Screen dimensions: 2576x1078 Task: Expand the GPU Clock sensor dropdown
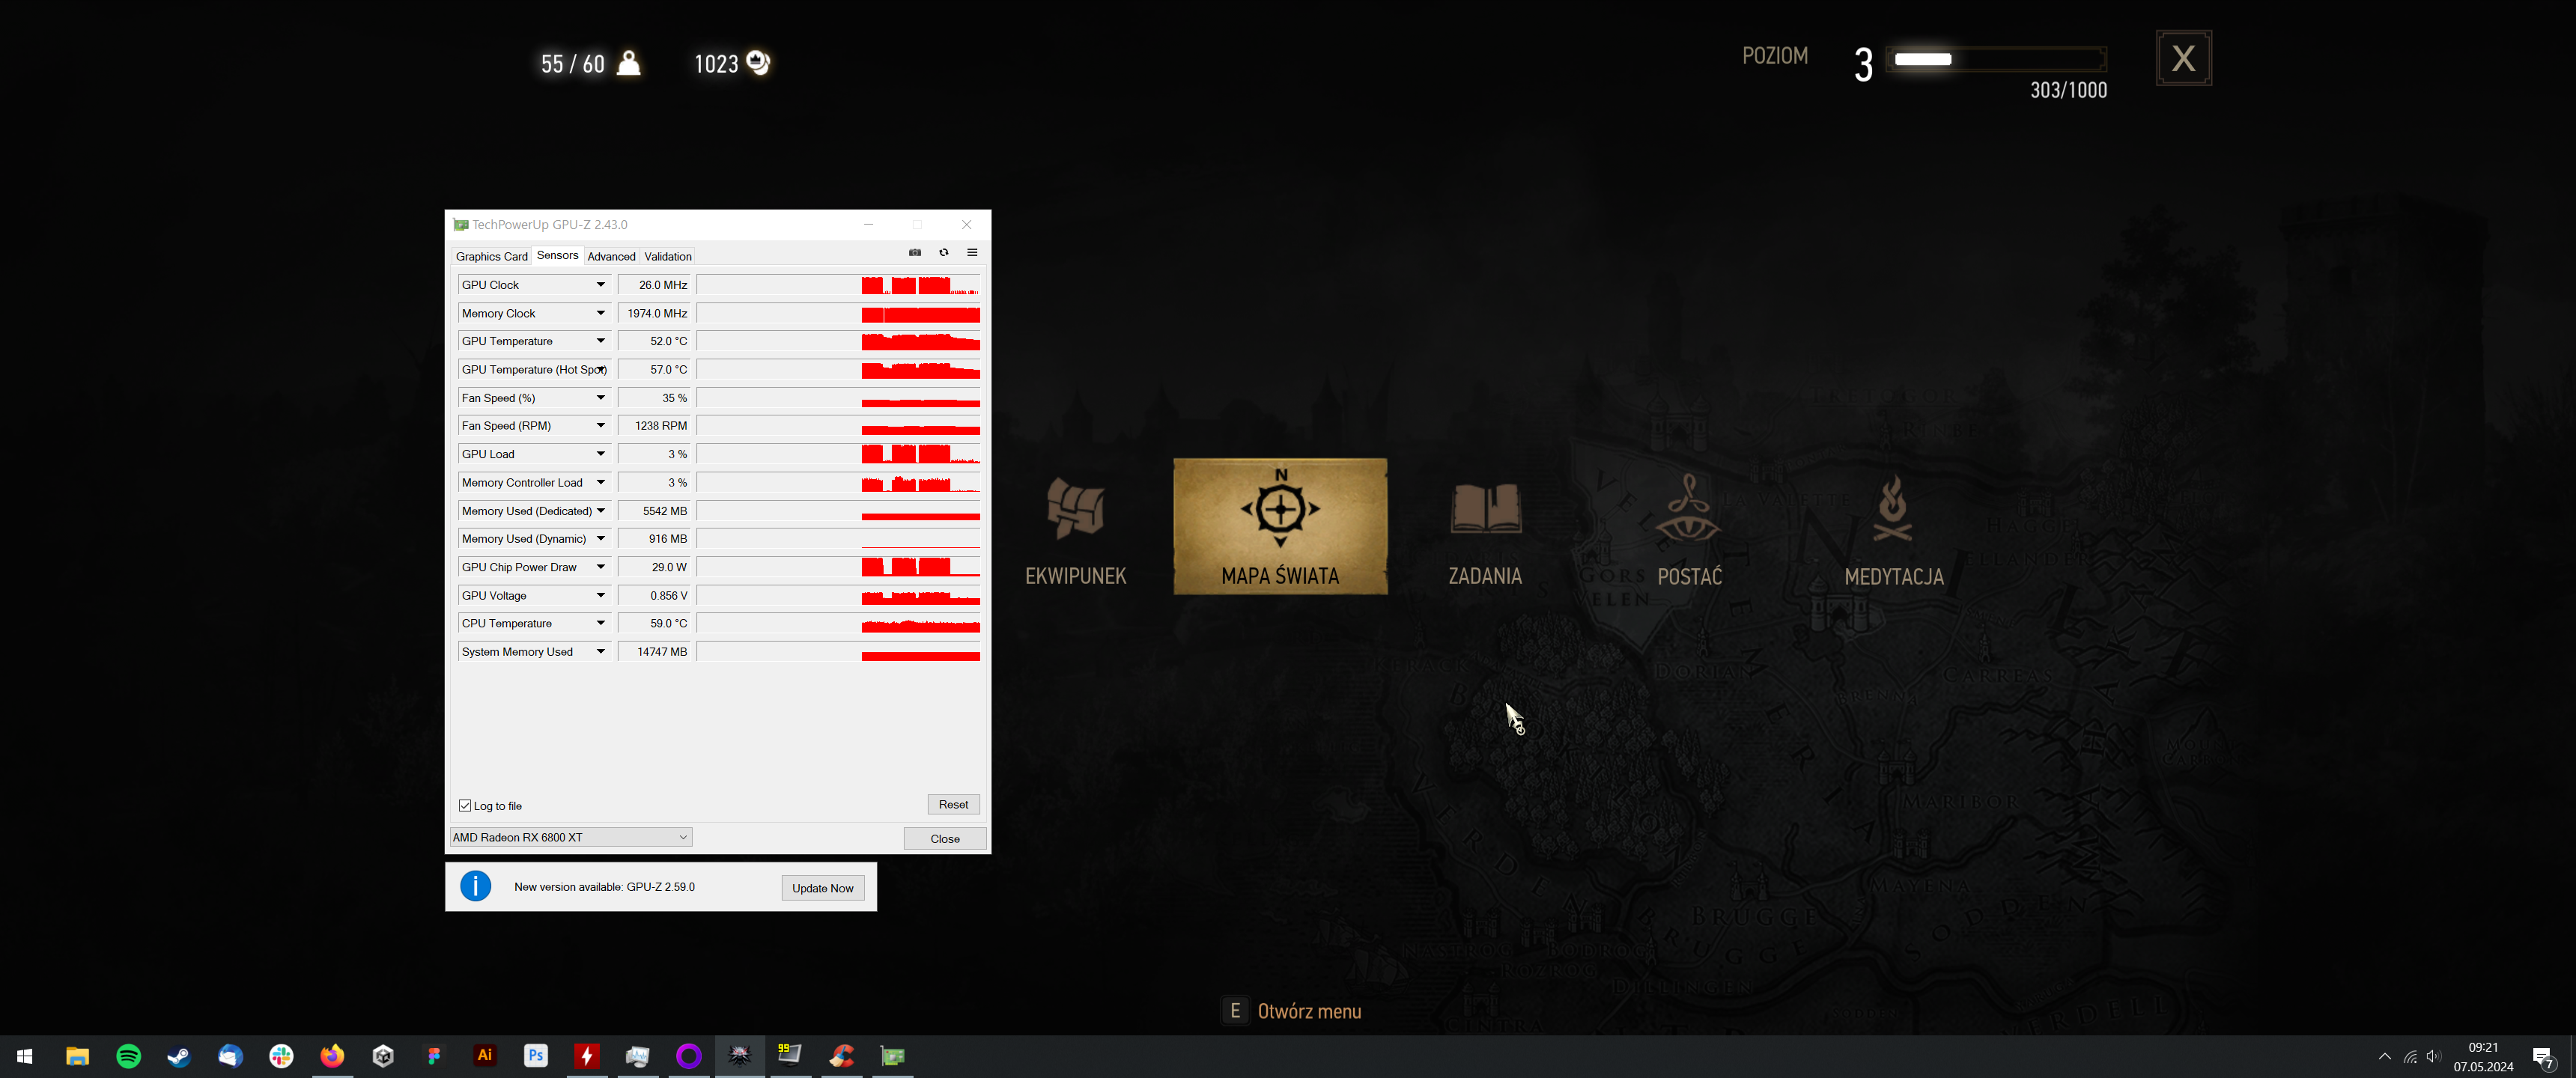point(601,285)
